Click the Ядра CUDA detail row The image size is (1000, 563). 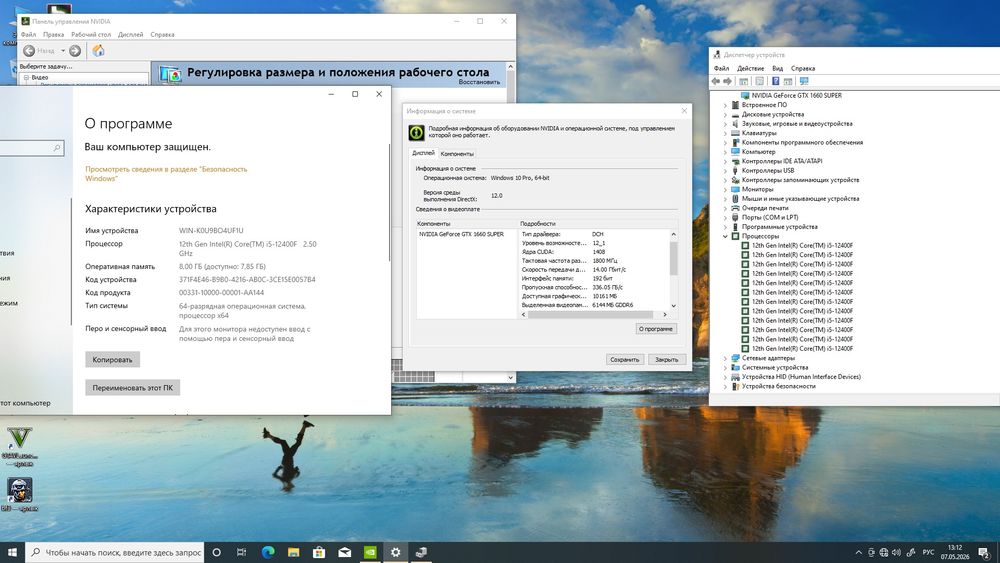coord(593,252)
